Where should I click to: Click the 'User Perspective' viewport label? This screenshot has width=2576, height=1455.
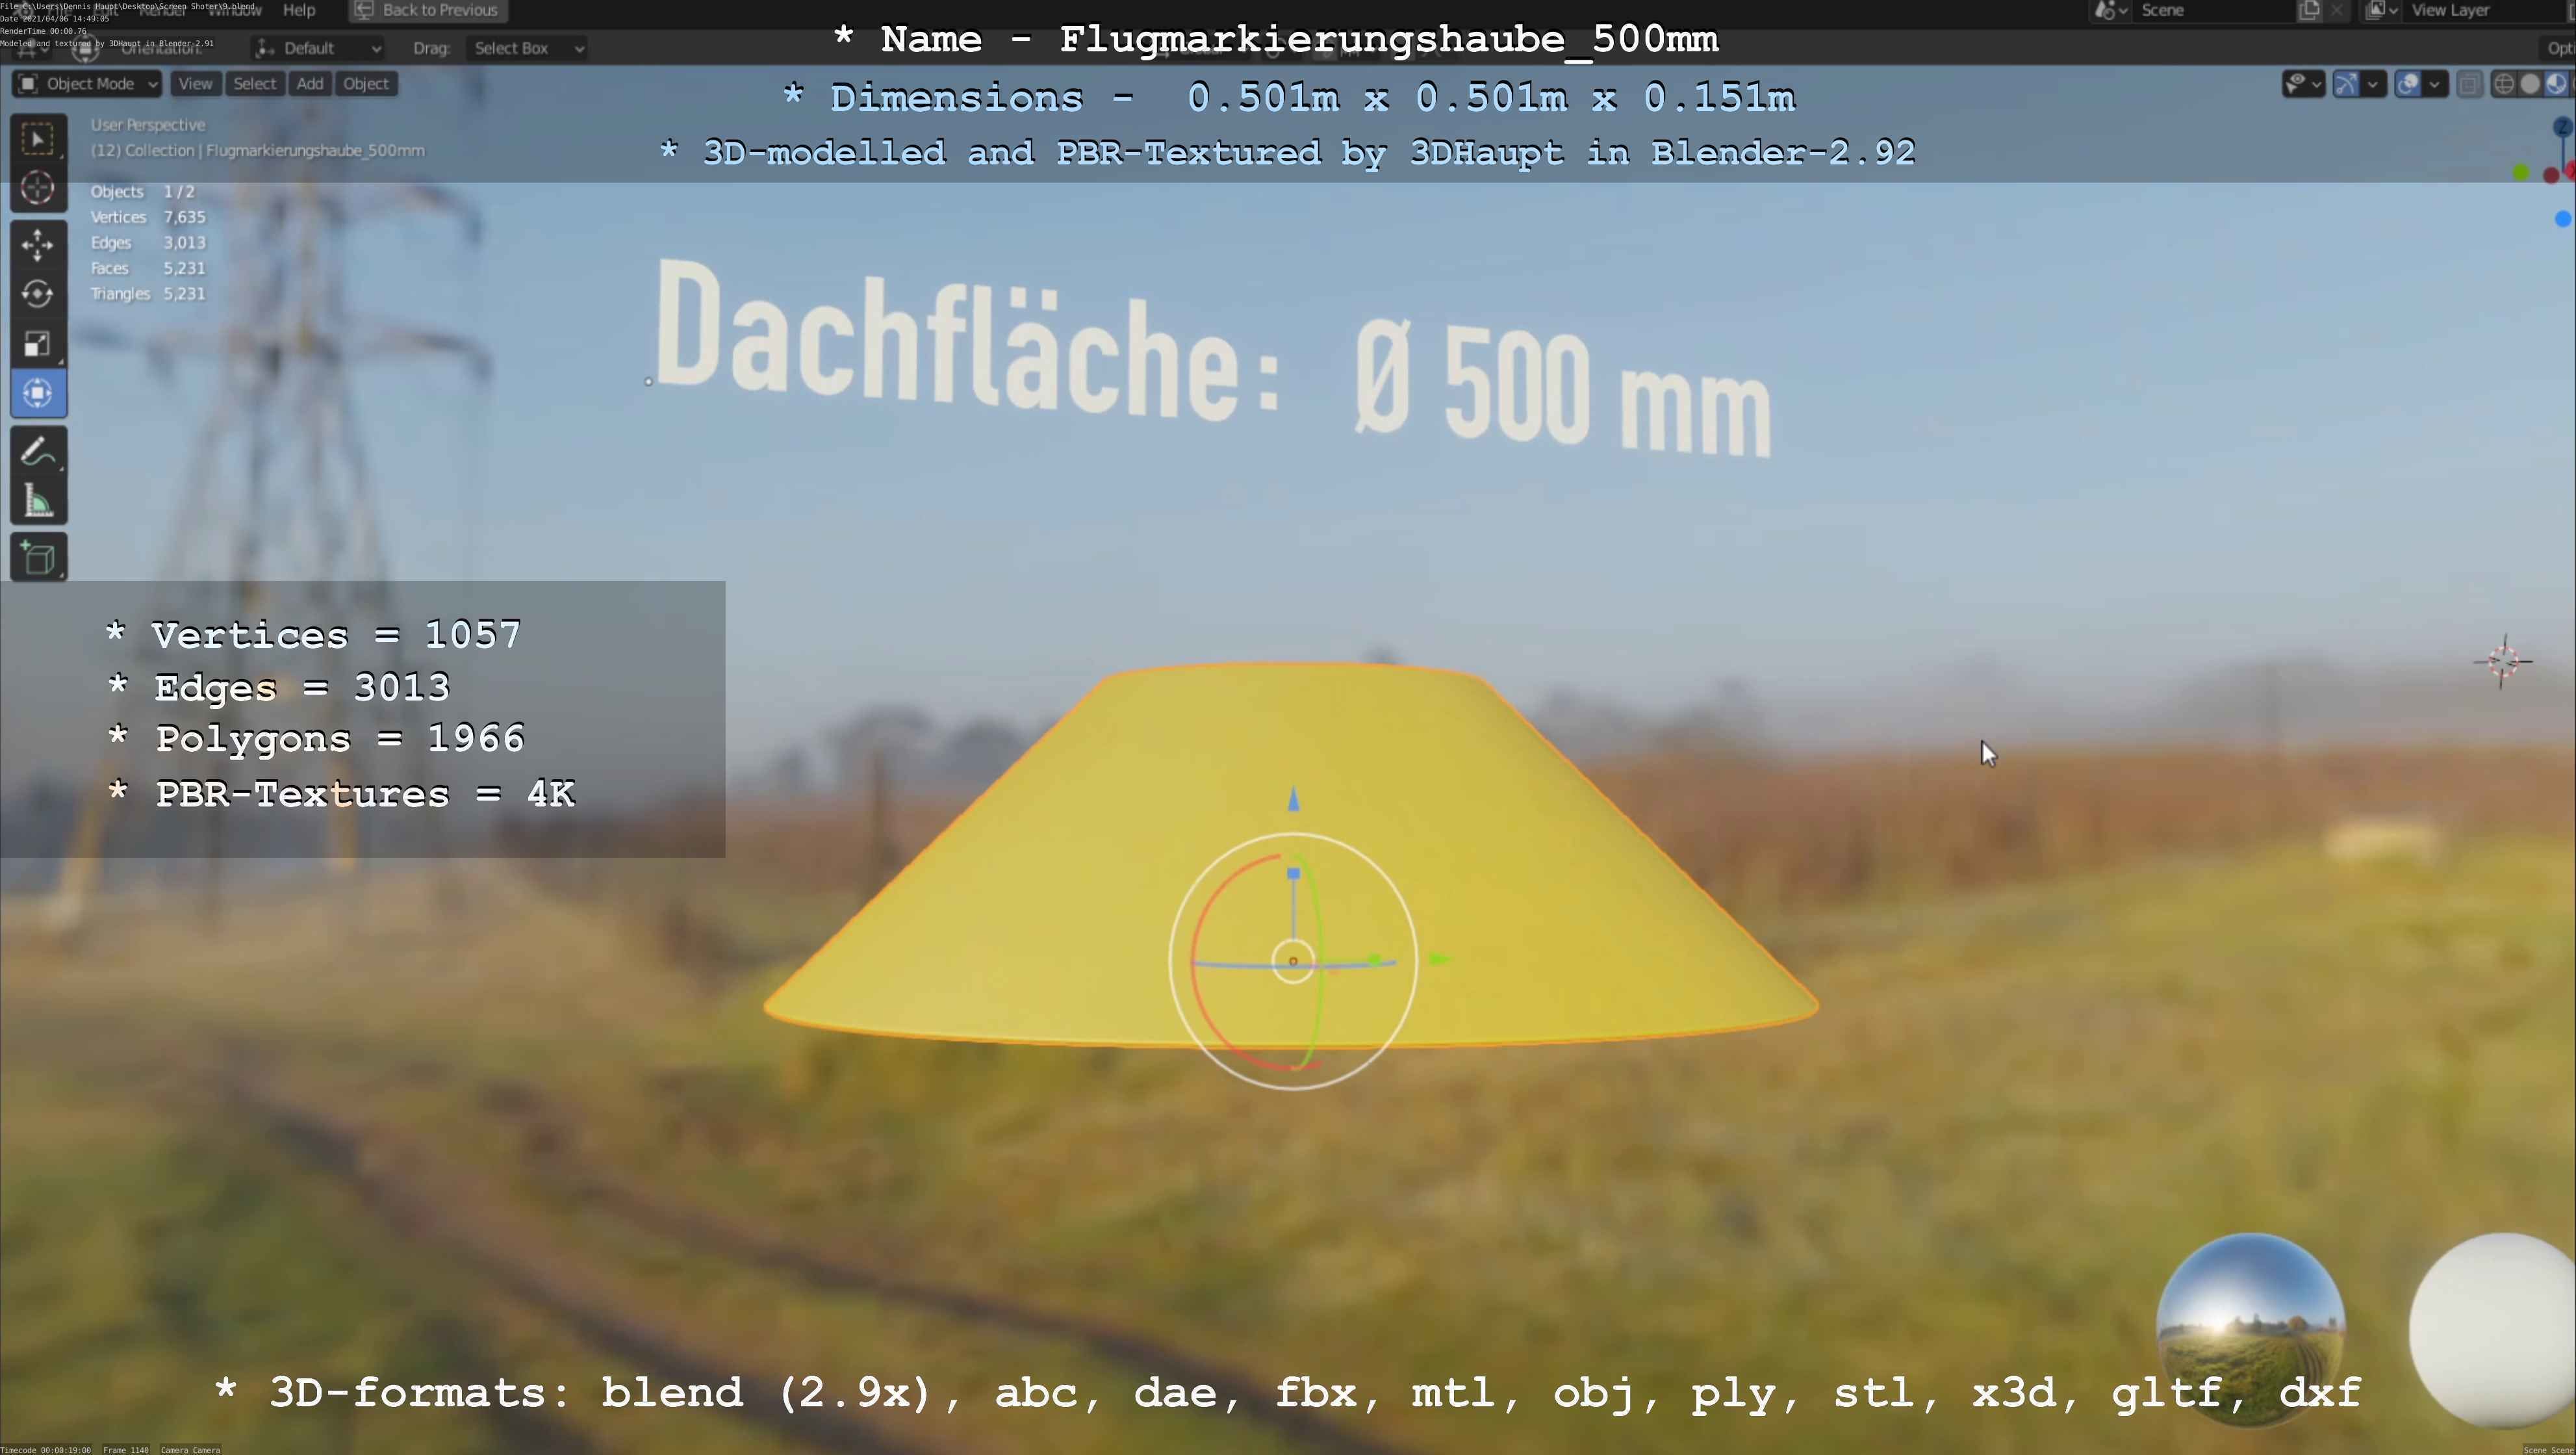click(148, 125)
